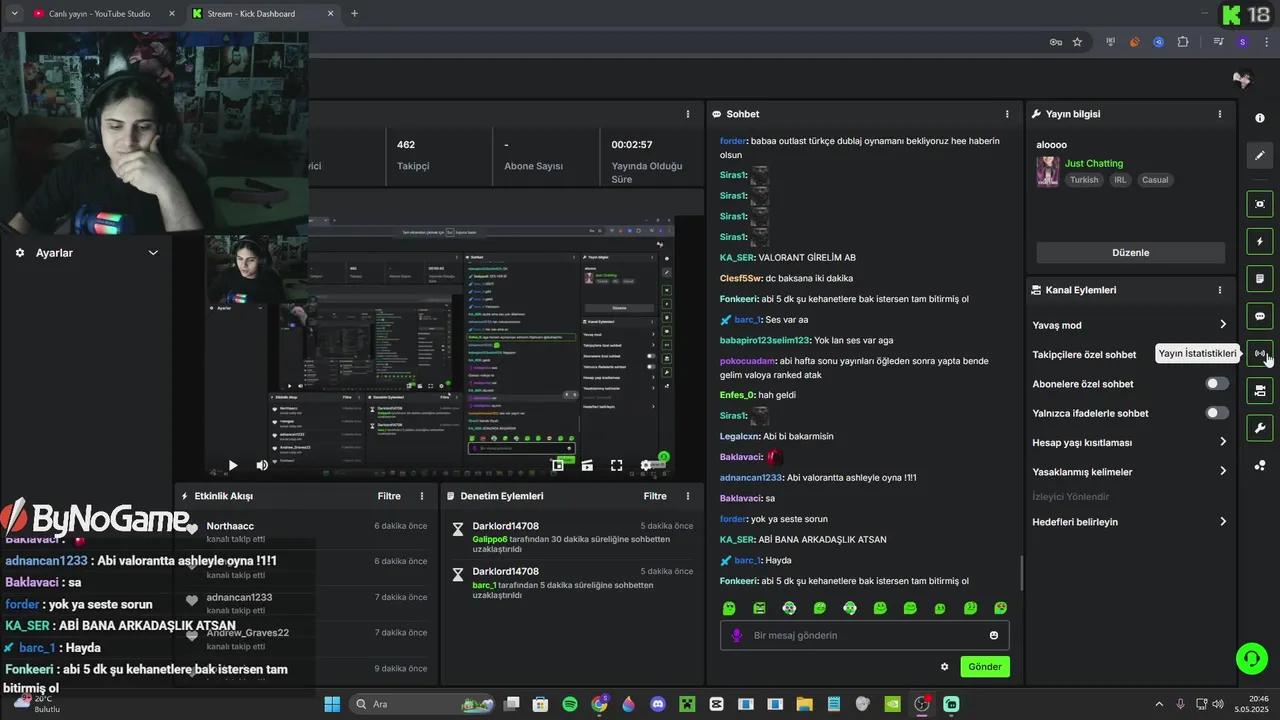1280x720 pixels.
Task: Enable Yalnızca ifadelerle sohbet toggle
Action: tap(1216, 413)
